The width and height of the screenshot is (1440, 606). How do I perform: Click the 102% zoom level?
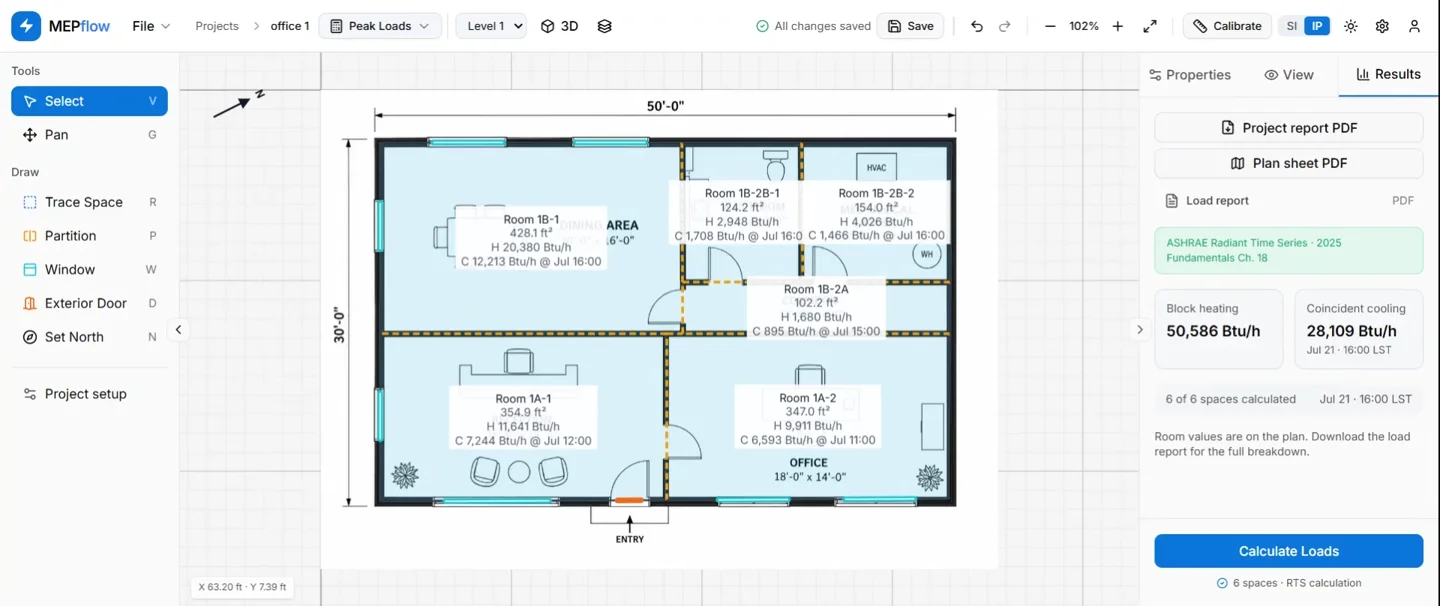click(x=1084, y=26)
